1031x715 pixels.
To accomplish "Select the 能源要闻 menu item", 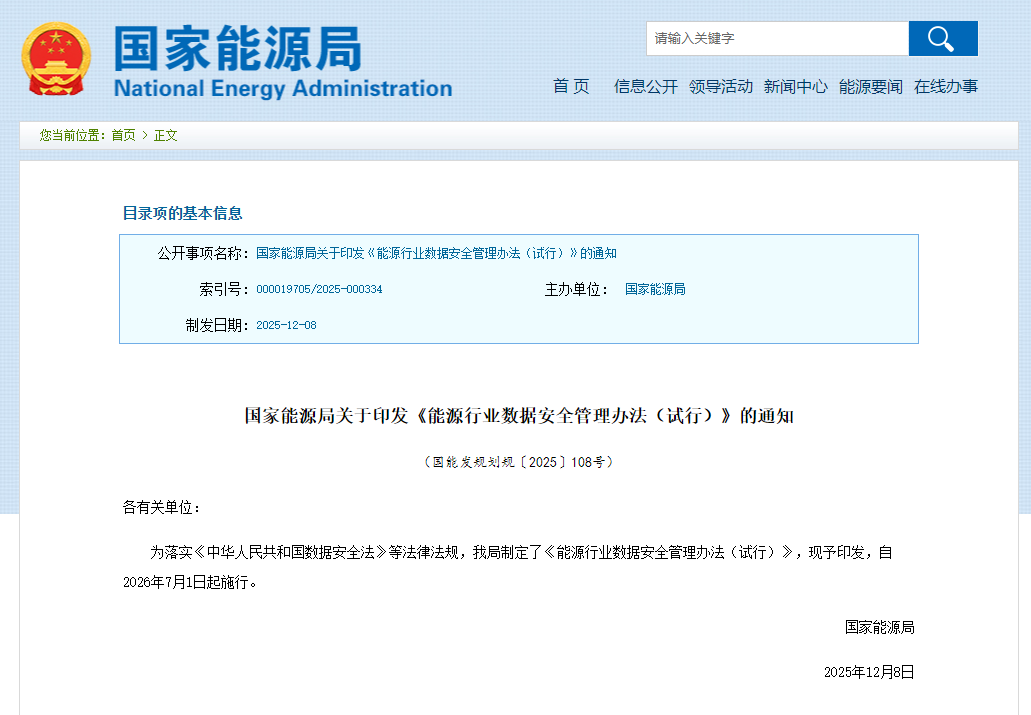I will click(x=870, y=87).
